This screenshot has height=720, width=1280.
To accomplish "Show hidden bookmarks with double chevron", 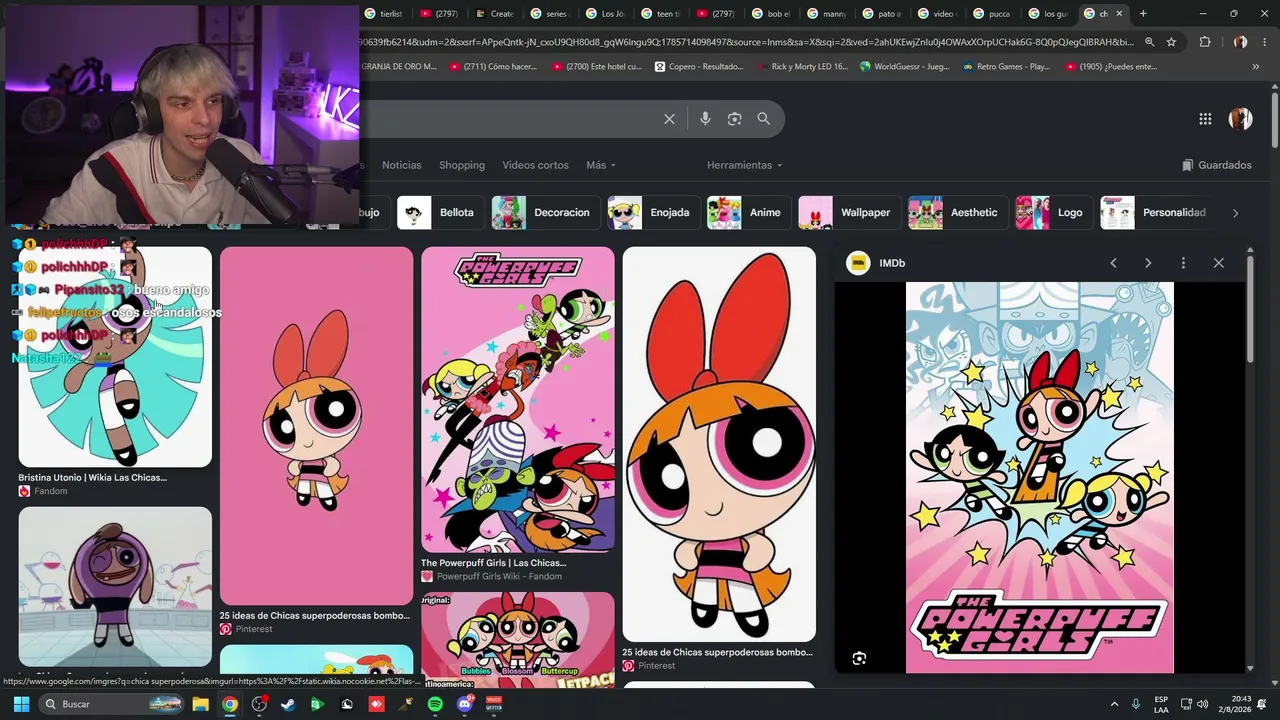I will (1255, 67).
